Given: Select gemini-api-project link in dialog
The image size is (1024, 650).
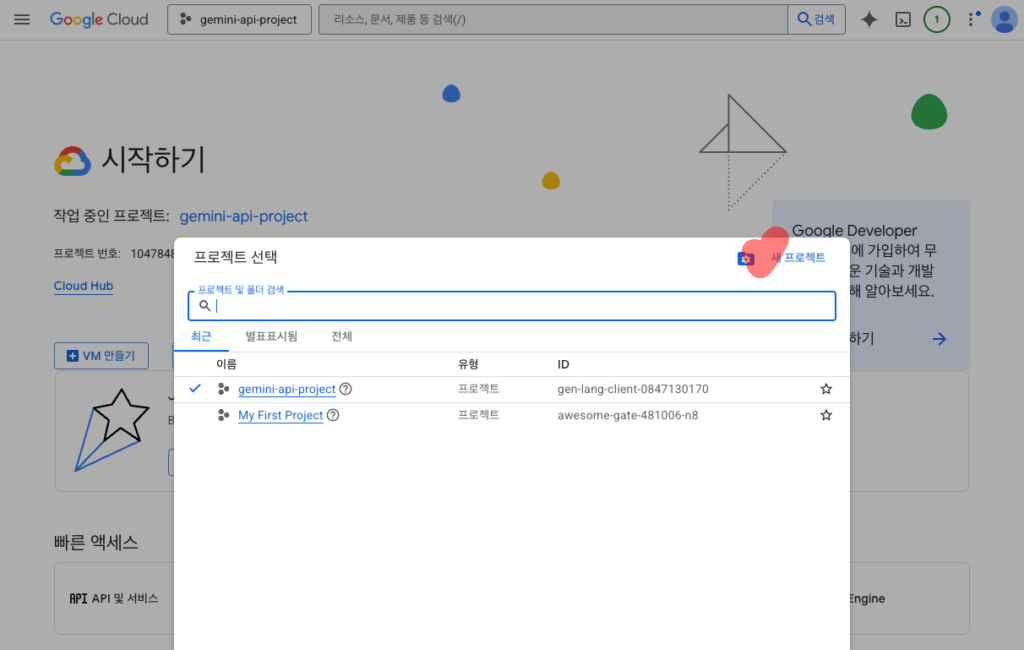Looking at the screenshot, I should pyautogui.click(x=286, y=389).
